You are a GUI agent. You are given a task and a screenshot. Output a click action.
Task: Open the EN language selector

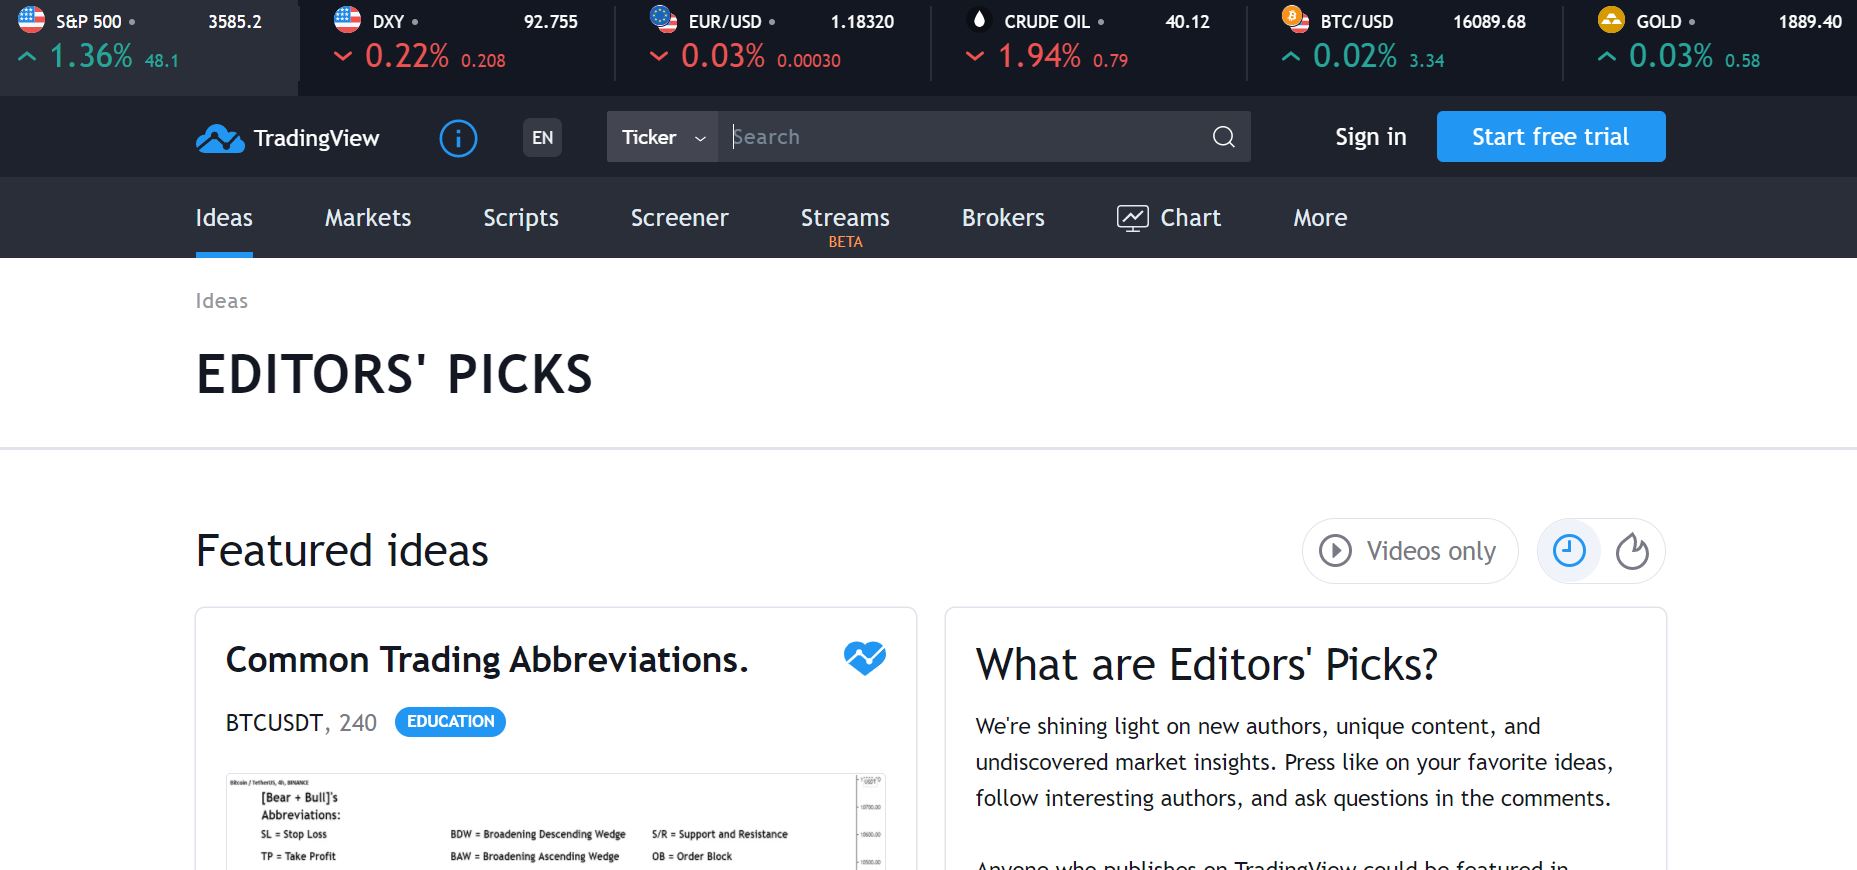click(542, 138)
